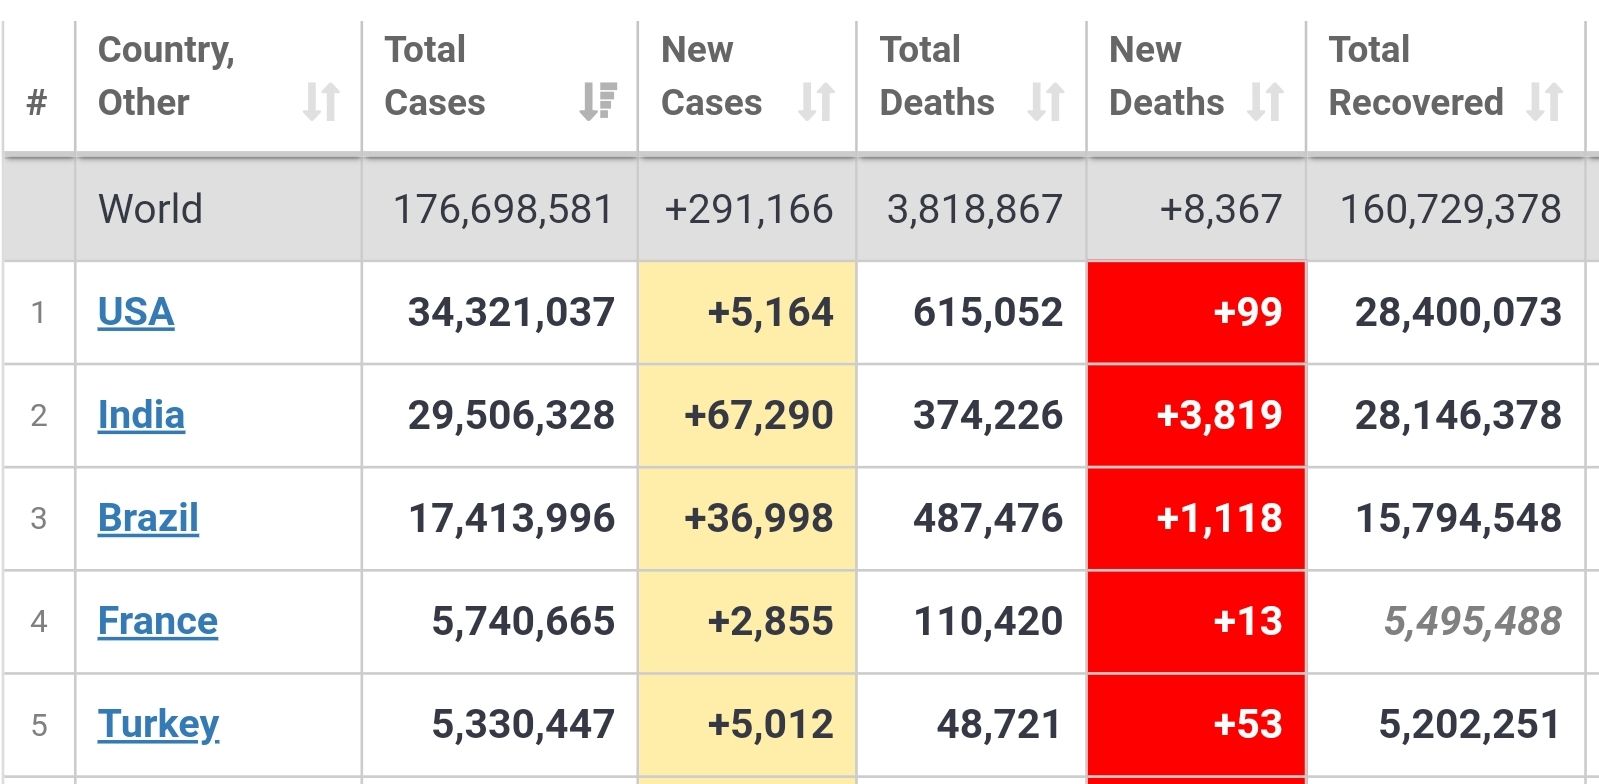Click Total Recovered sort arrows icon
Screen dimensions: 1599x784
(x=1545, y=101)
